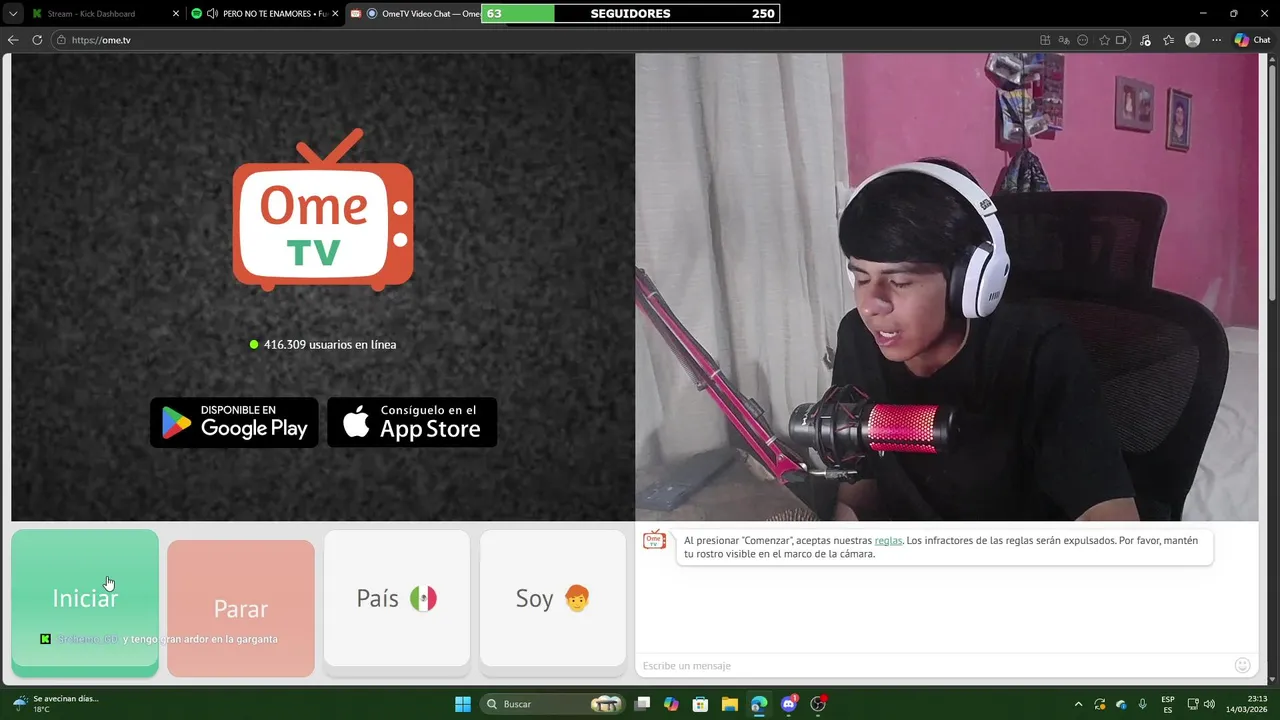Viewport: 1280px width, 720px height.
Task: Open the tab list dropdown arrow
Action: pyautogui.click(x=13, y=14)
